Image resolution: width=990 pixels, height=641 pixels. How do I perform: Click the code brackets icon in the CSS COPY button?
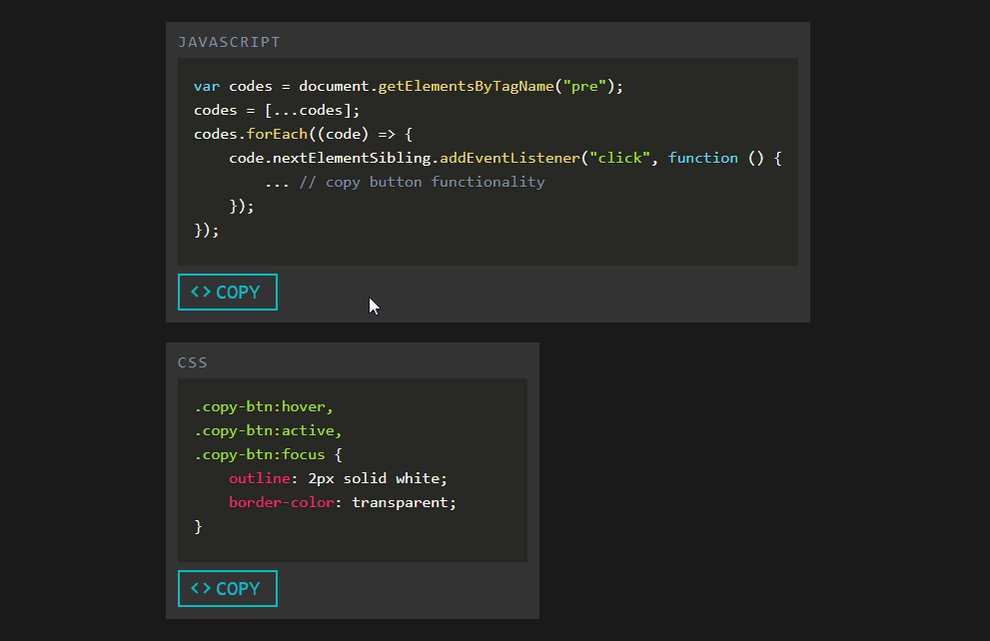pyautogui.click(x=201, y=588)
